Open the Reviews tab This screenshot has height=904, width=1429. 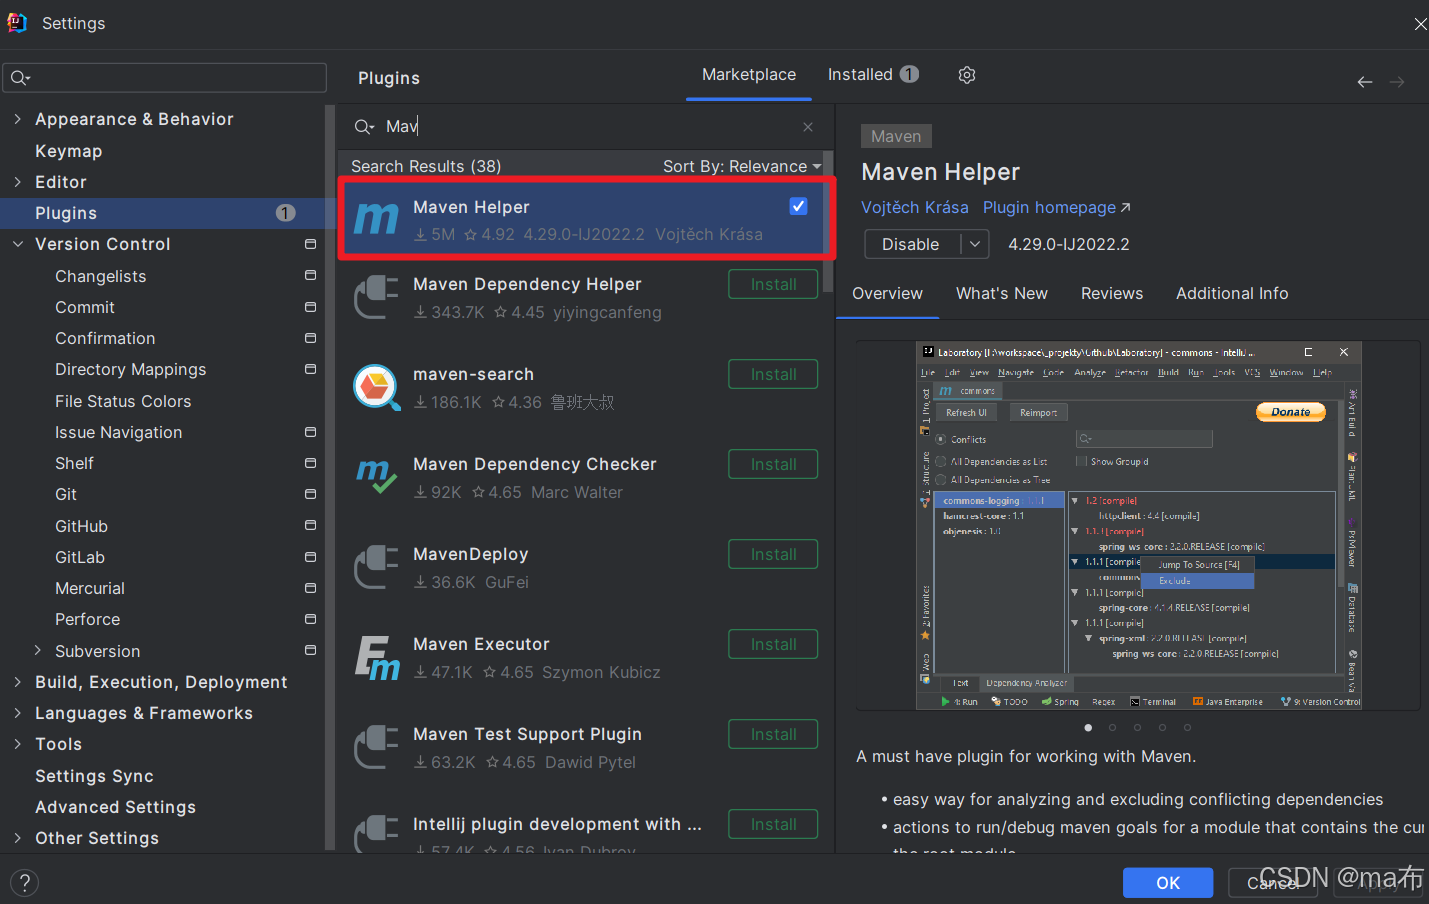tap(1111, 293)
